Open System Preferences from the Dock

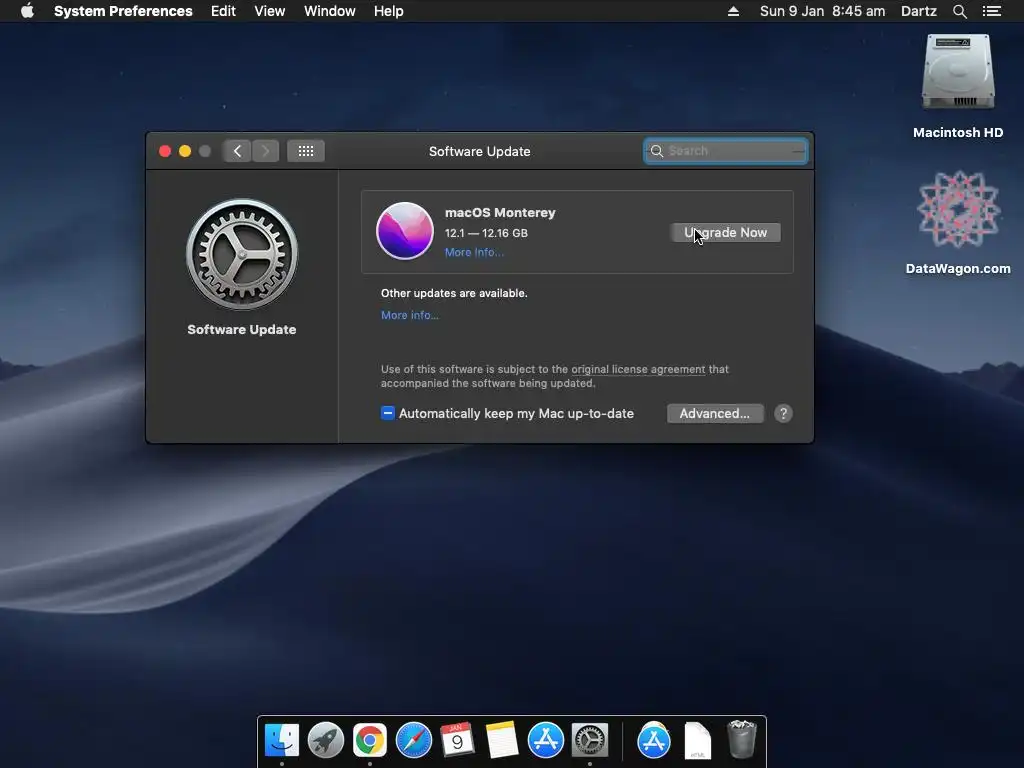coord(590,741)
